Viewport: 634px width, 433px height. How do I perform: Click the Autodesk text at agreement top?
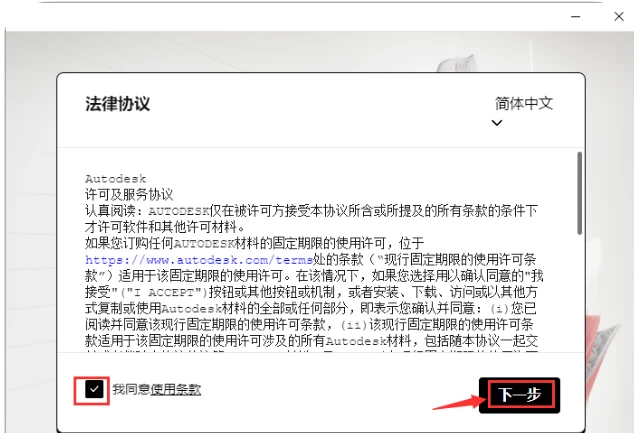click(116, 178)
